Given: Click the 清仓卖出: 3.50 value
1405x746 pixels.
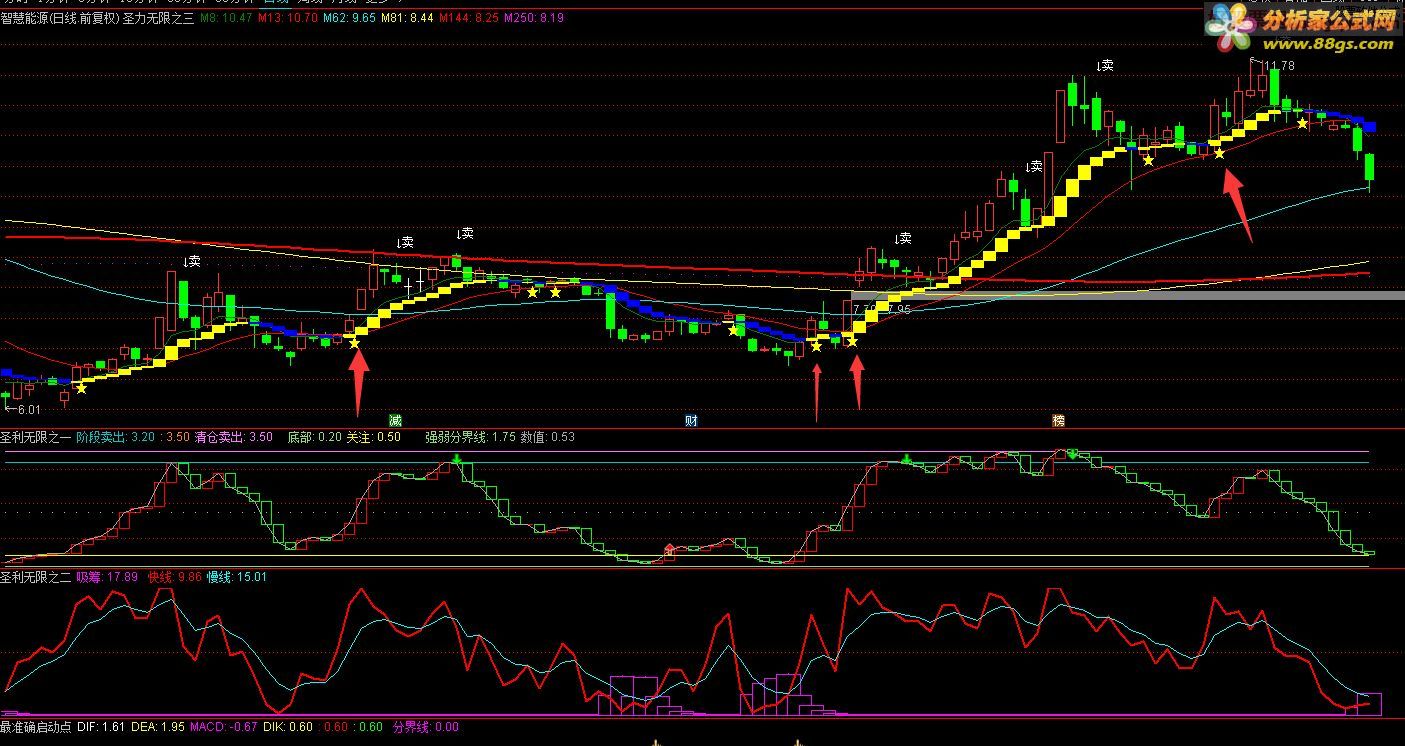Looking at the screenshot, I should [x=233, y=437].
